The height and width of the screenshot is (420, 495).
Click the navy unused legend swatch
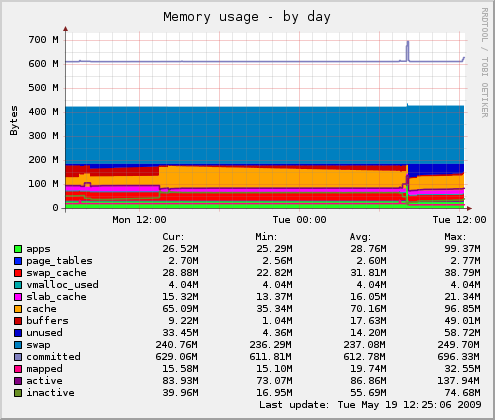pyautogui.click(x=18, y=333)
